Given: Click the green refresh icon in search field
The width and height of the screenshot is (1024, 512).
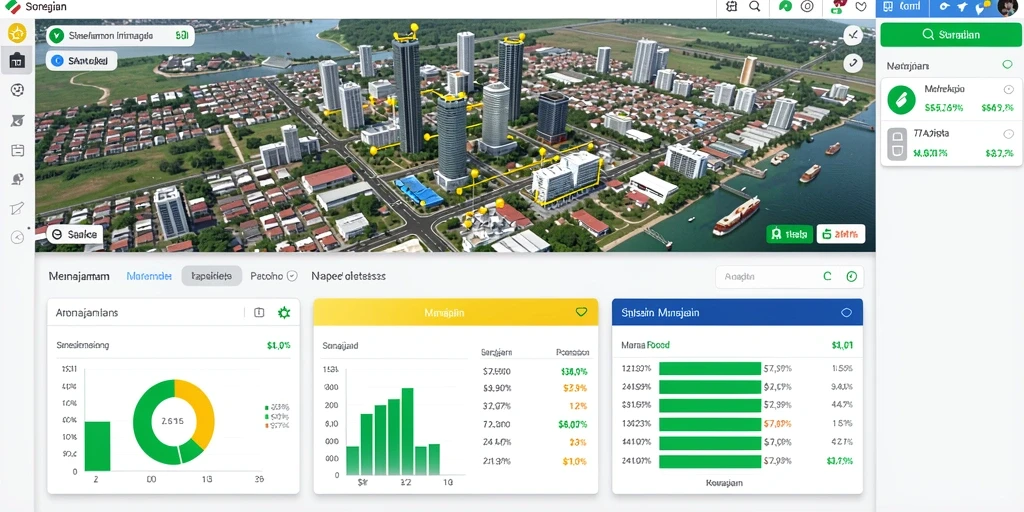Looking at the screenshot, I should point(827,277).
